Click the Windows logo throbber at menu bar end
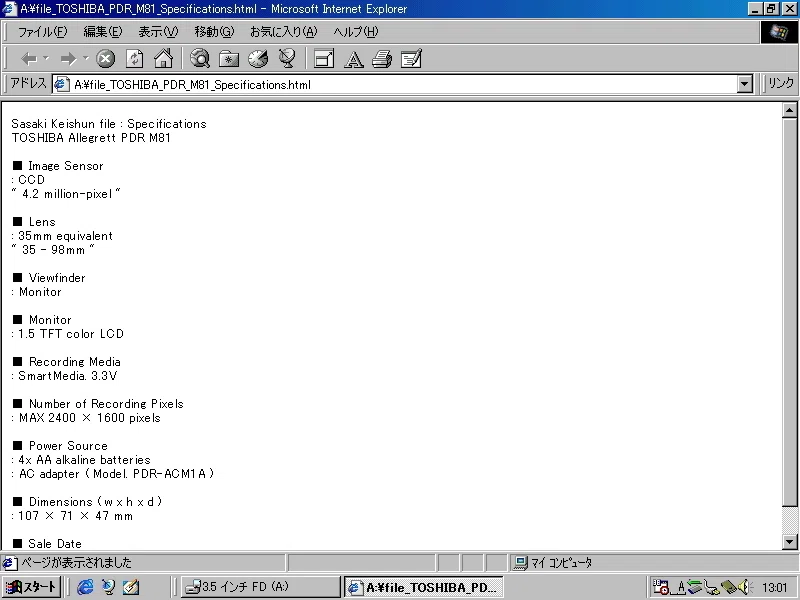Image resolution: width=800 pixels, height=600 pixels. (x=779, y=32)
